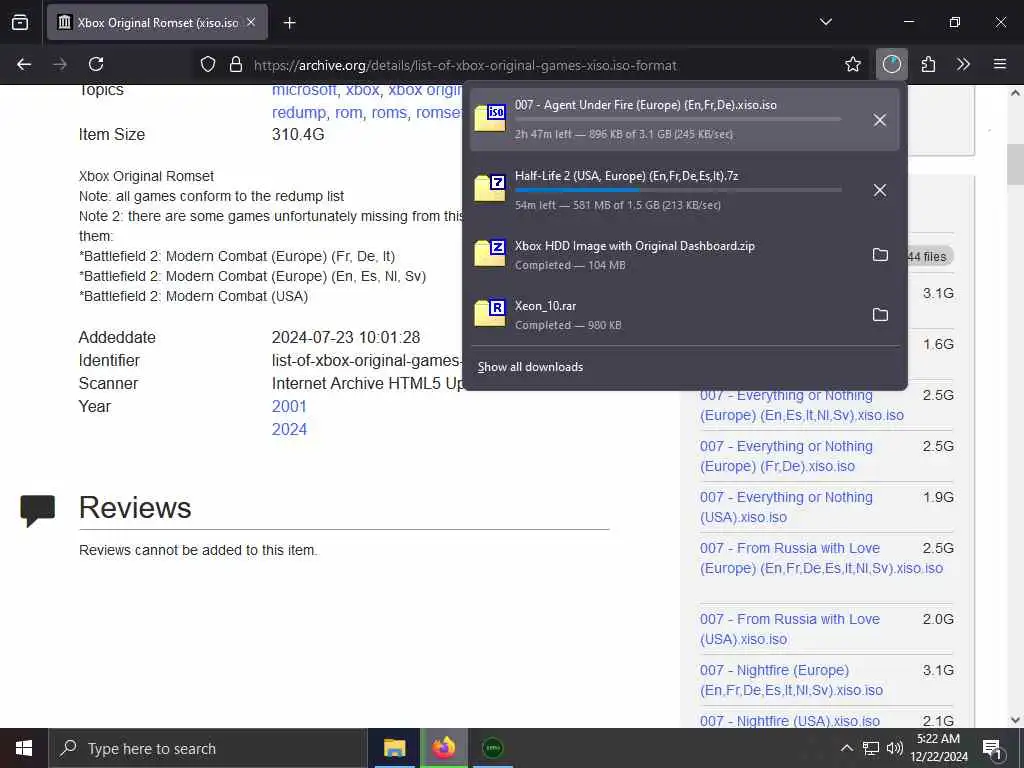View site security padlock info
Viewport: 1024px width, 768px height.
click(236, 64)
